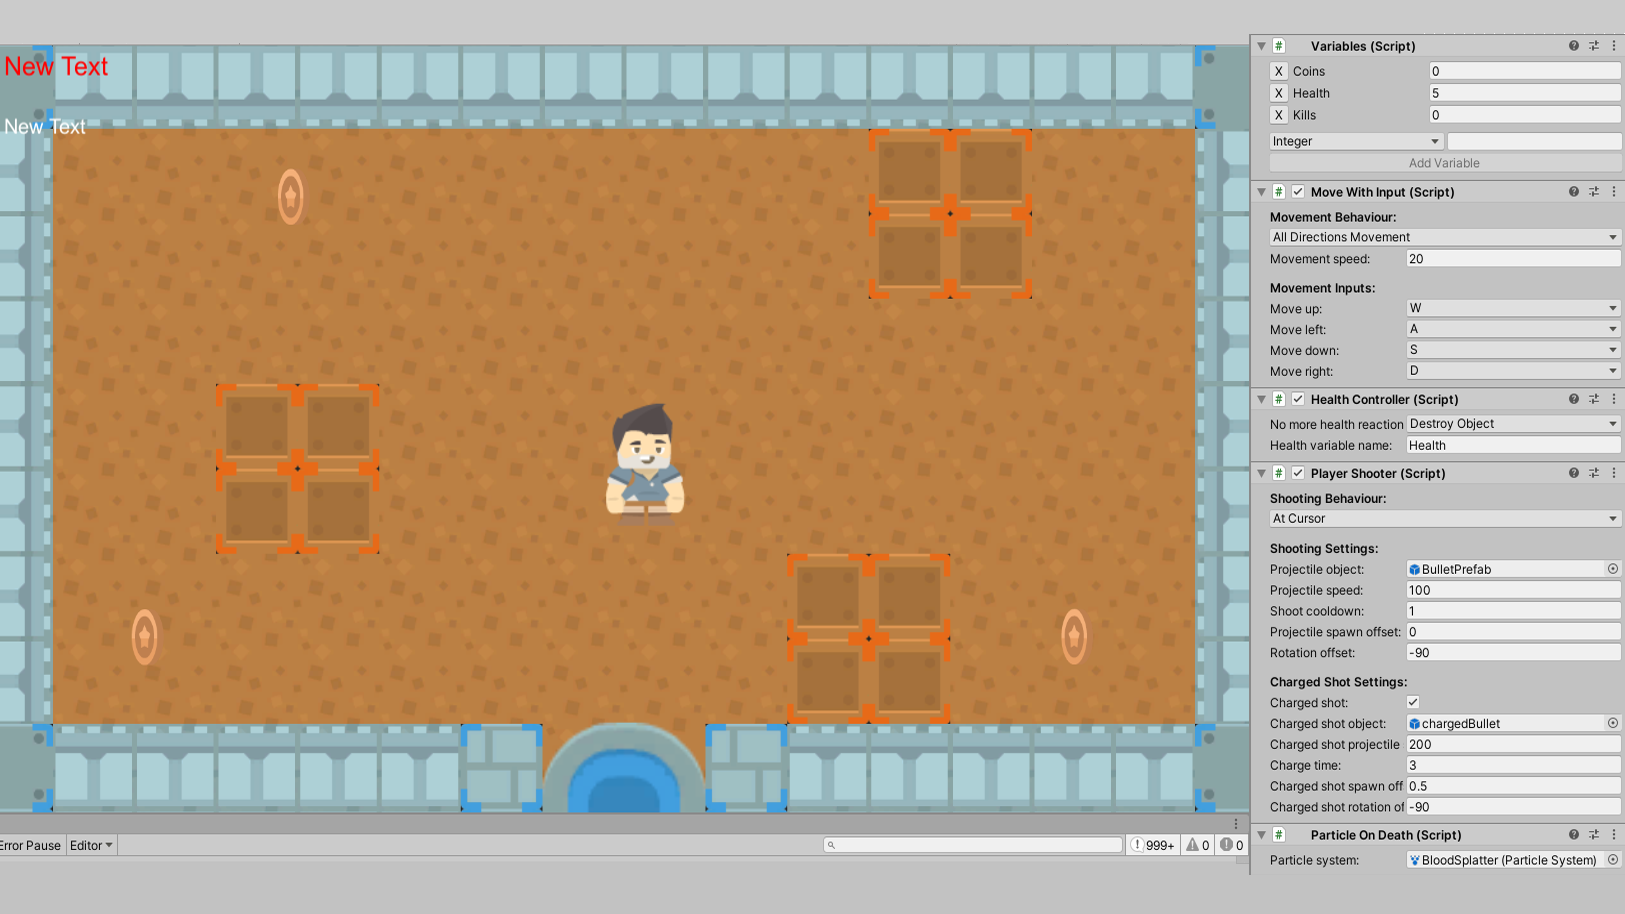Open the Integer variable type dropdown
This screenshot has width=1625, height=914.
1355,141
